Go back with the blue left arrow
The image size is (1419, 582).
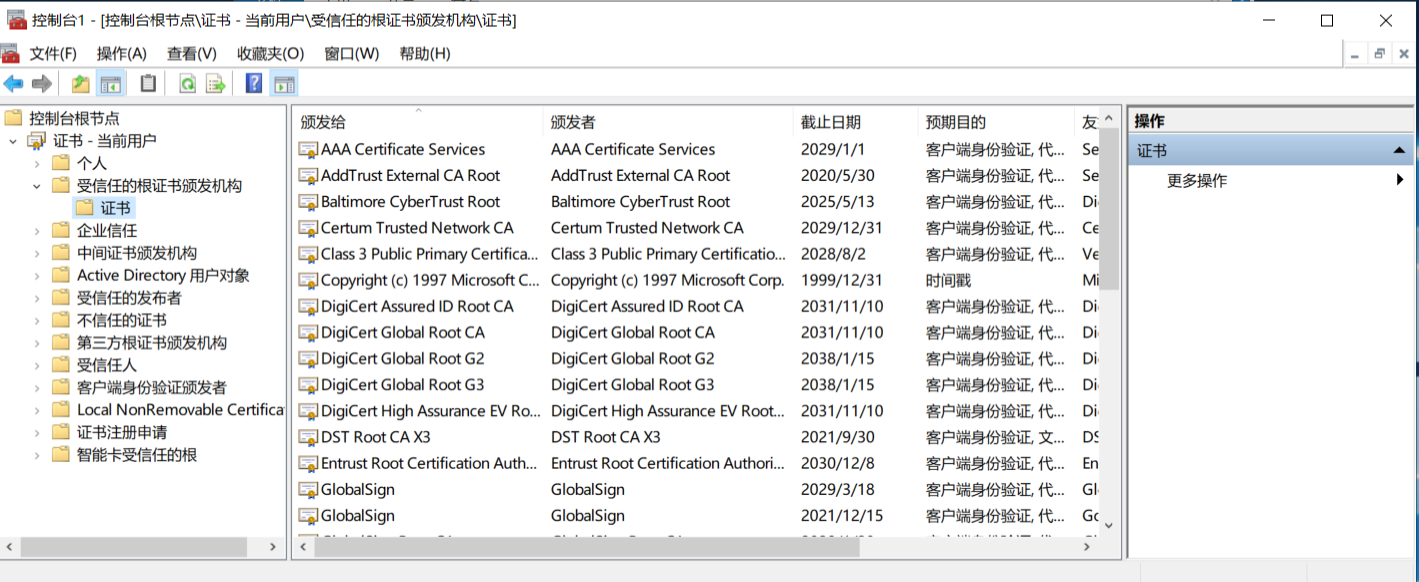pyautogui.click(x=13, y=84)
